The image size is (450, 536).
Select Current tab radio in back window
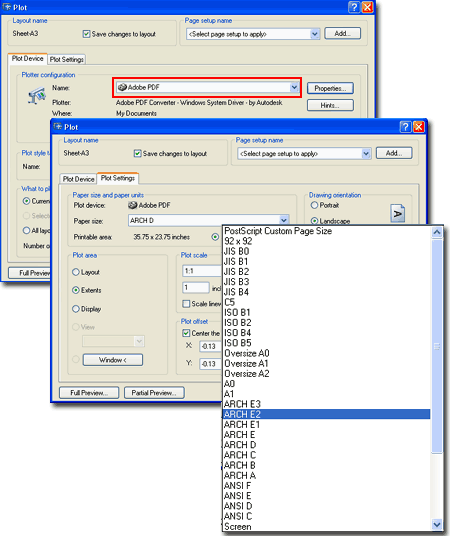tap(26, 201)
